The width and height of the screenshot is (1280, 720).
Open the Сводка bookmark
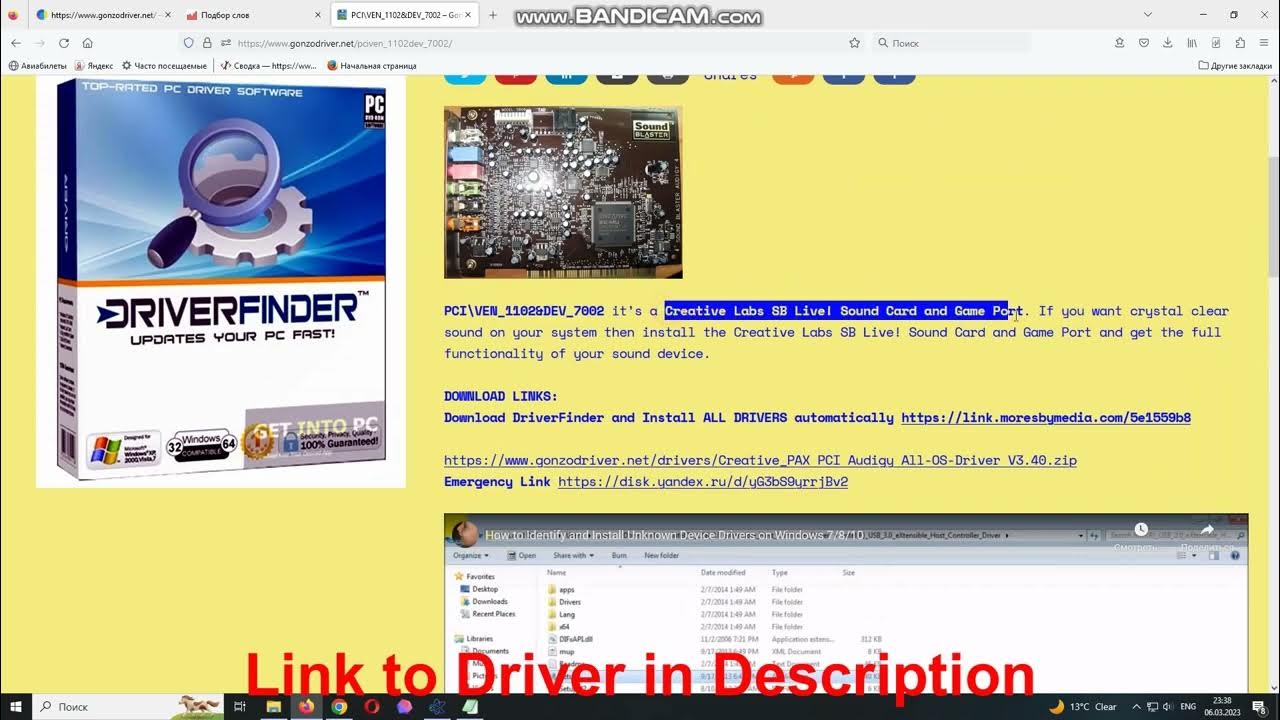coord(269,65)
